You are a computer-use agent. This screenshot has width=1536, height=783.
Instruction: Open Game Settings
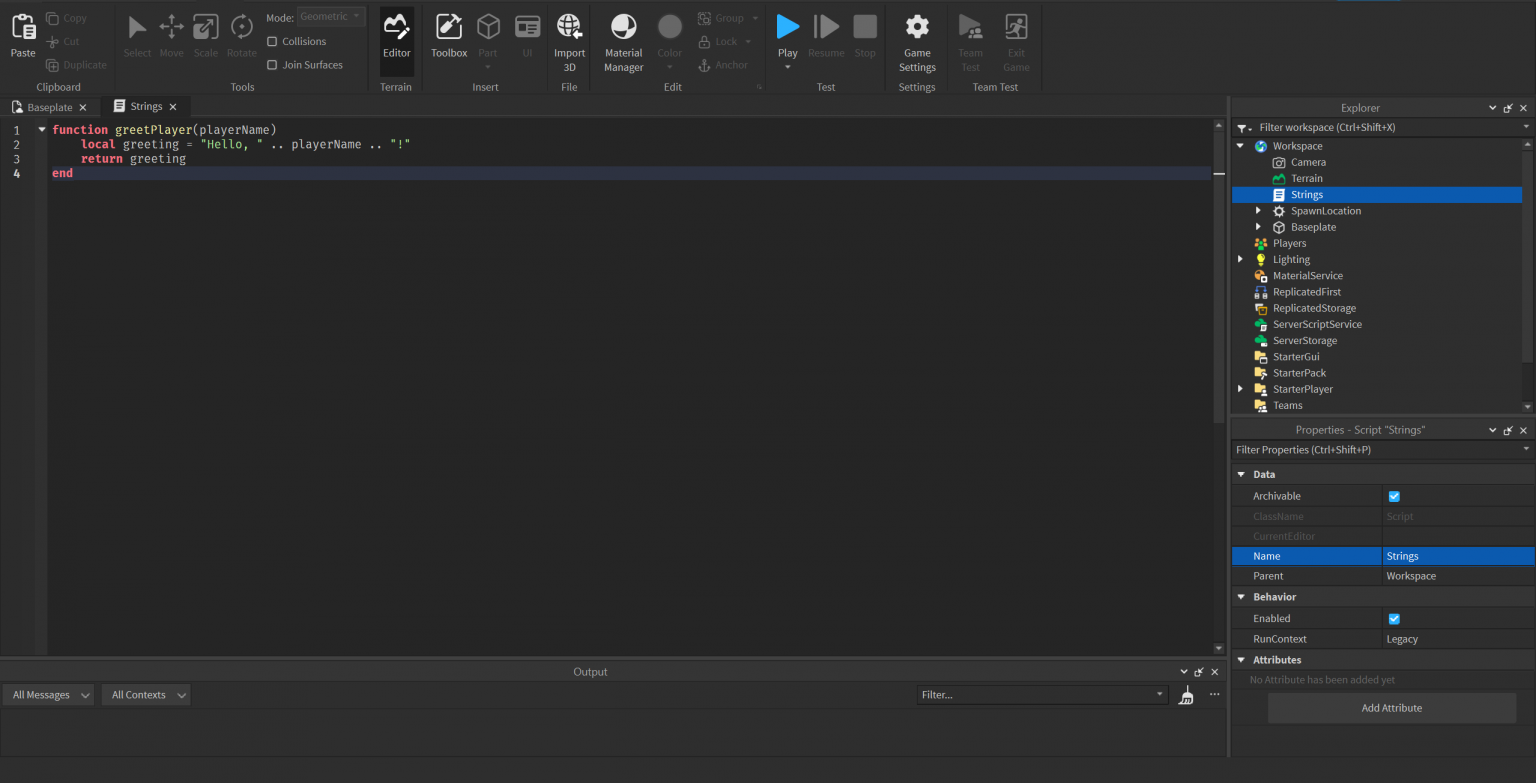(x=916, y=40)
